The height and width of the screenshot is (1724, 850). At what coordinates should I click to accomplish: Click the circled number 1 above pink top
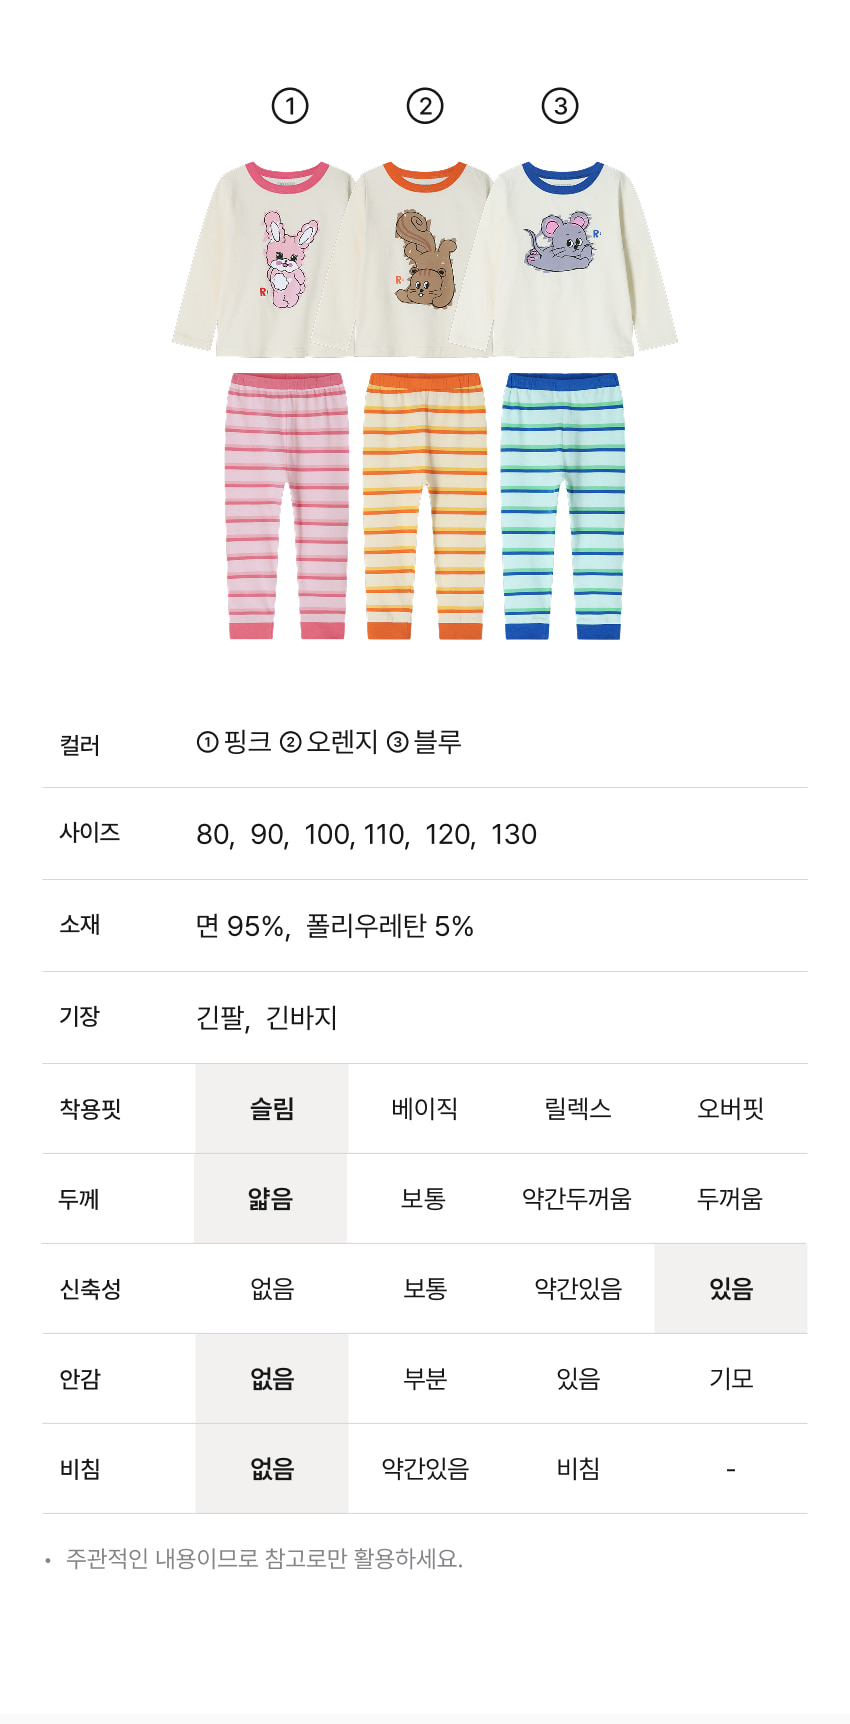290,106
